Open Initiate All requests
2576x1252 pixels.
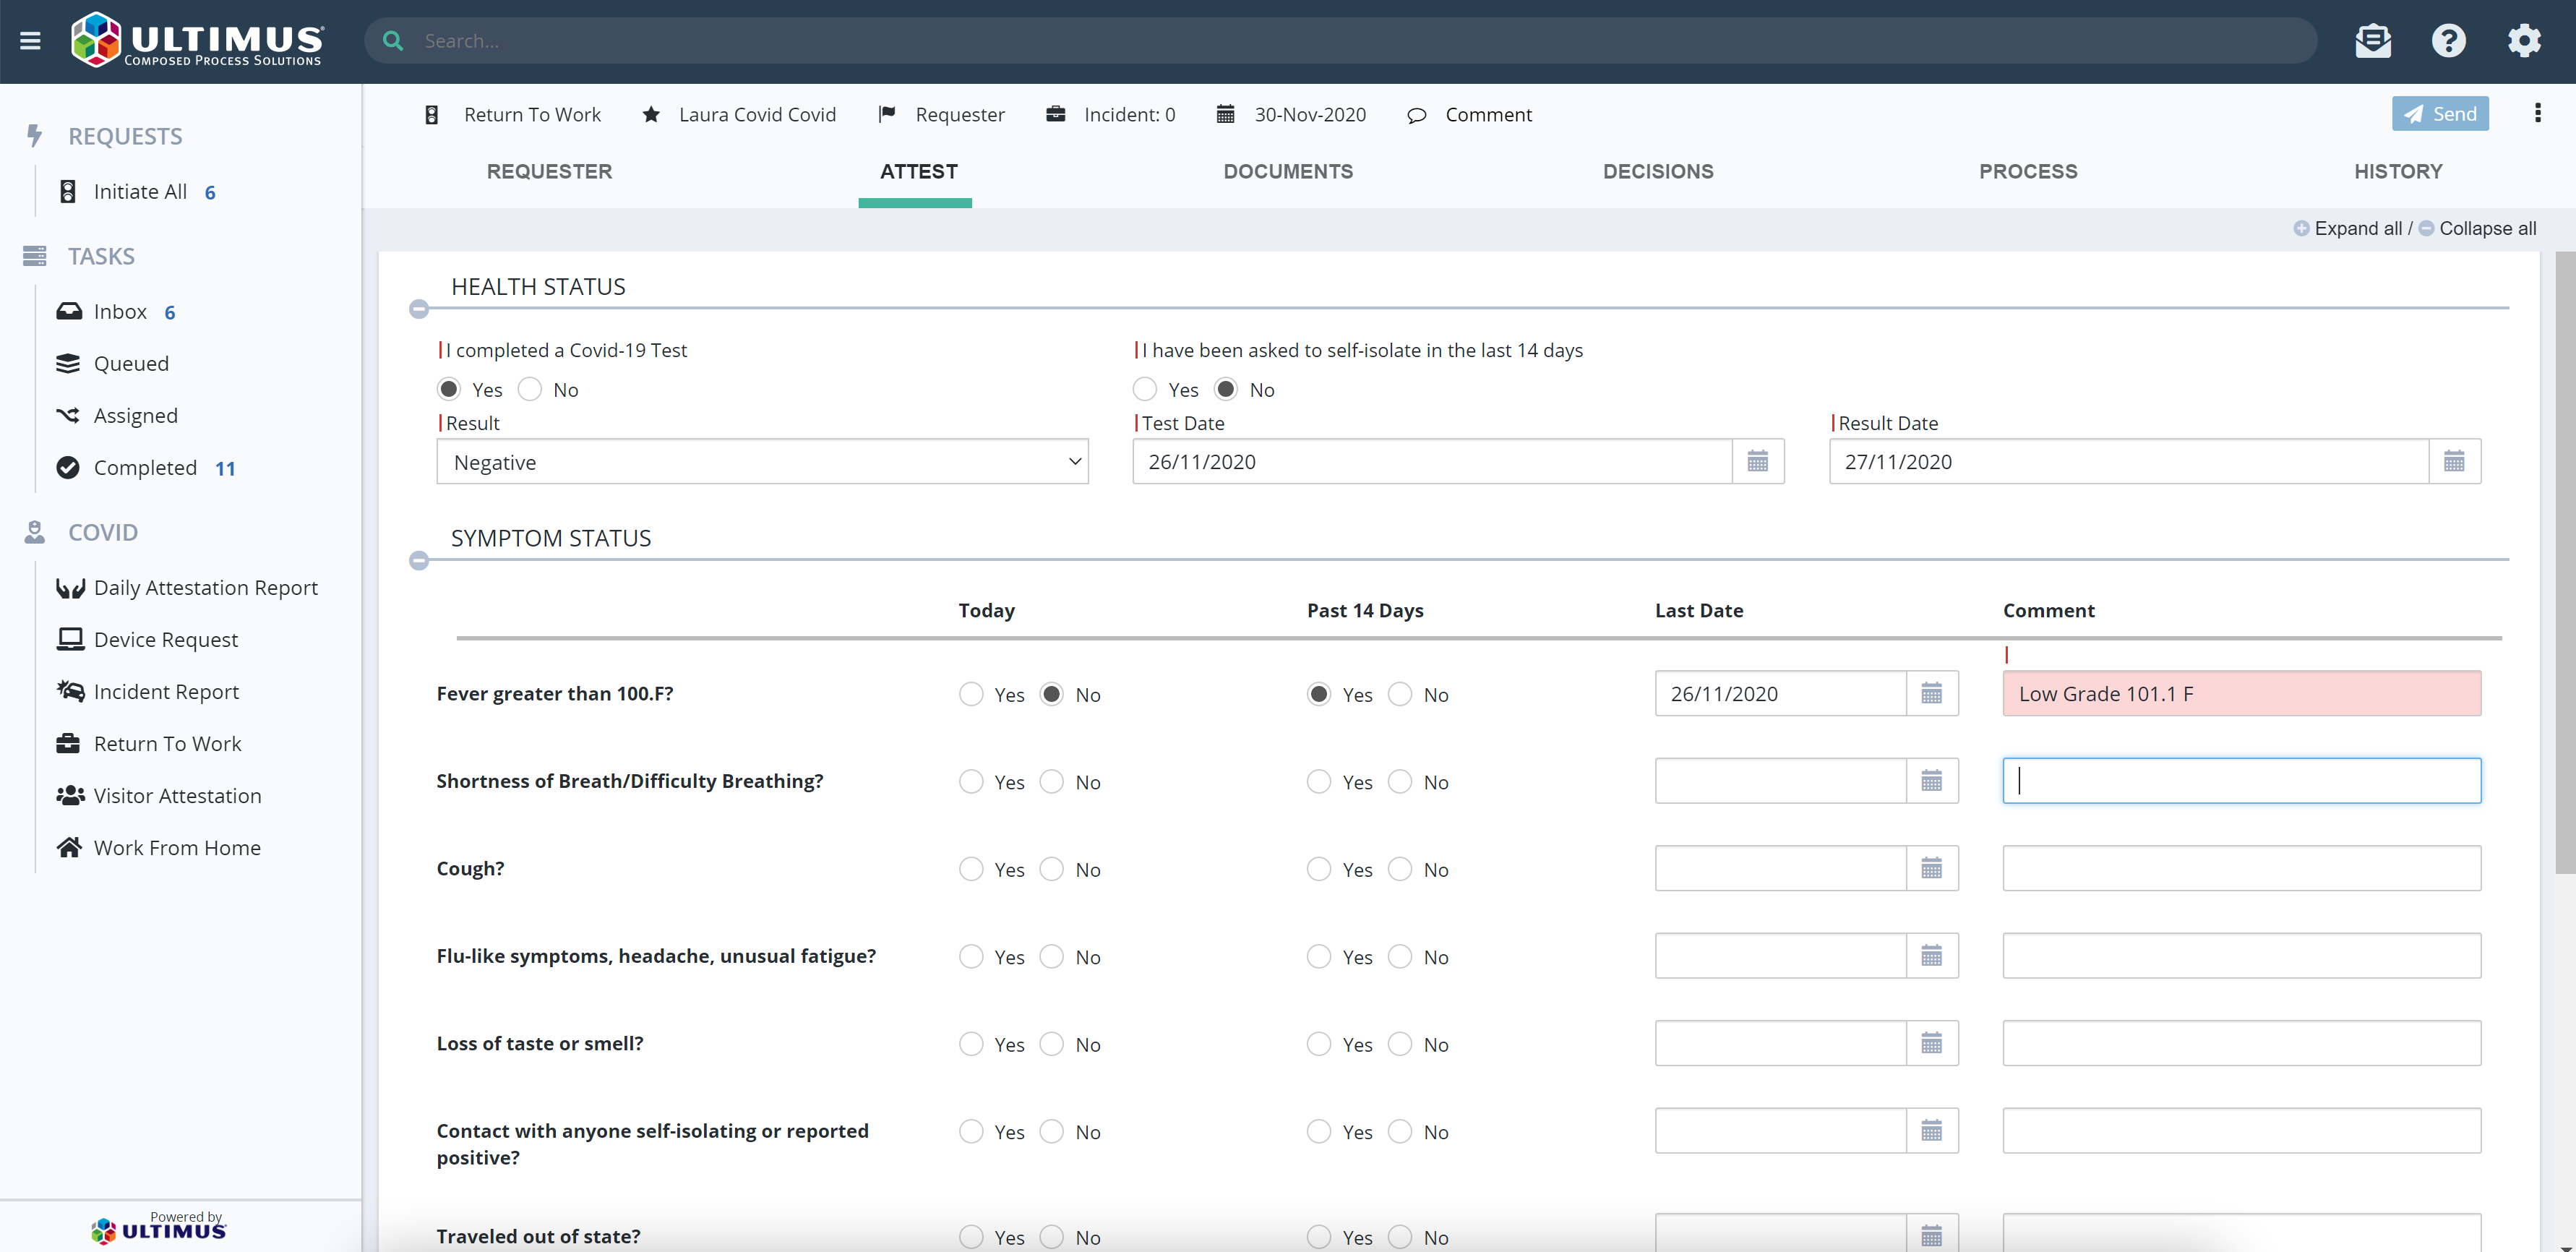(136, 192)
